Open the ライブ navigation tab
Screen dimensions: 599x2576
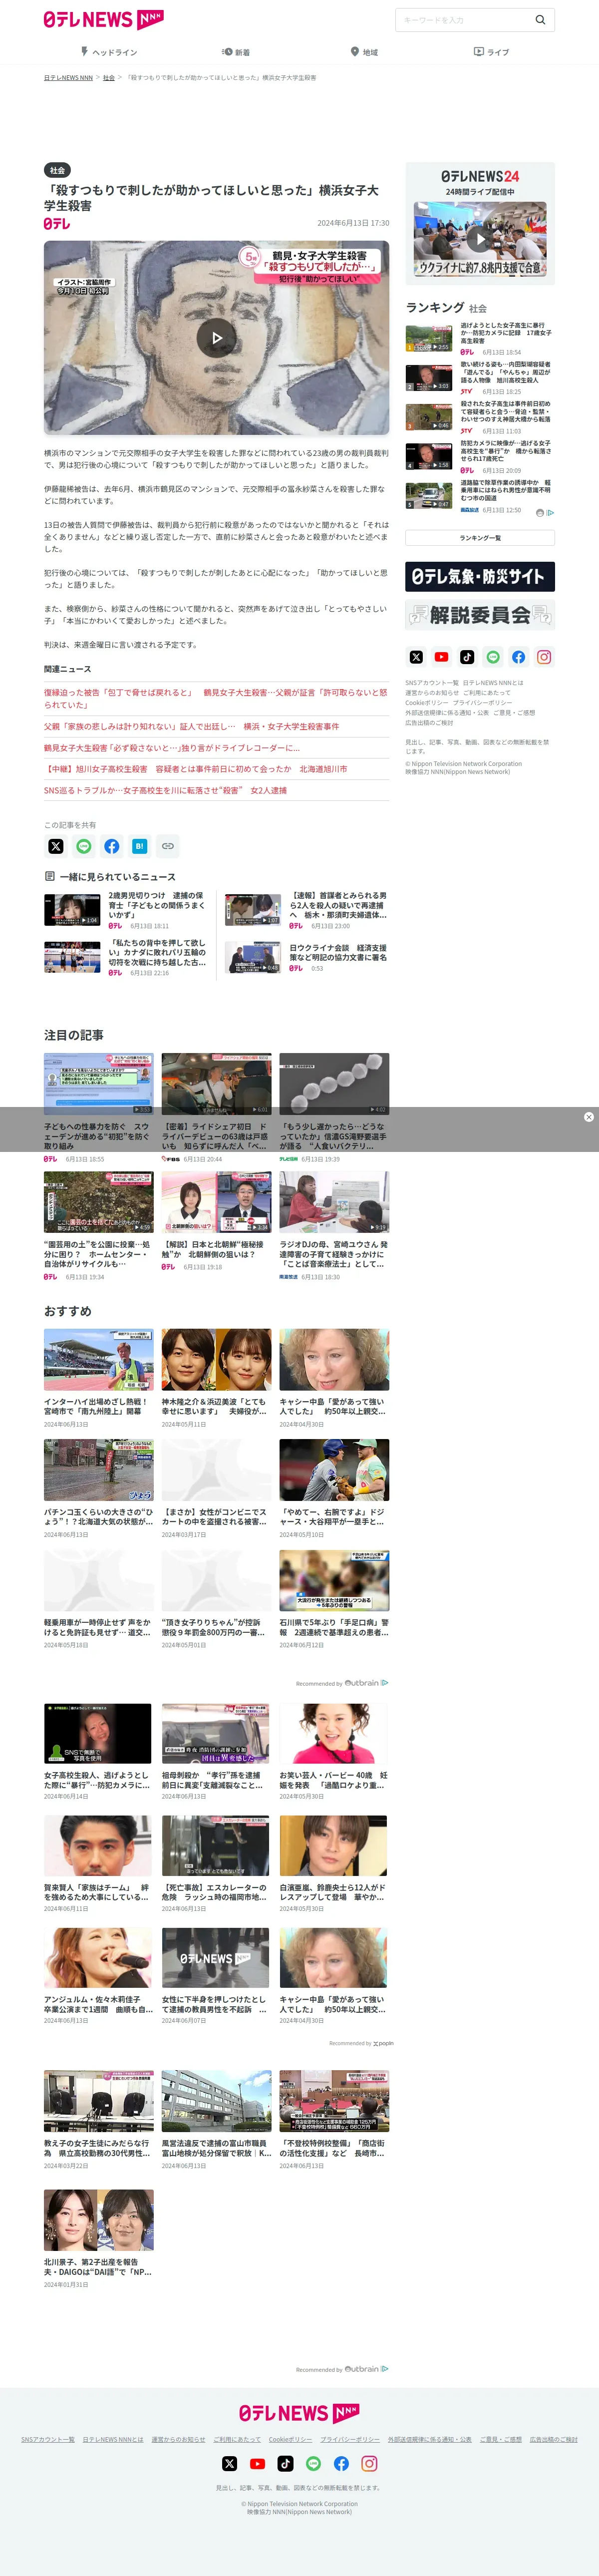pyautogui.click(x=491, y=52)
